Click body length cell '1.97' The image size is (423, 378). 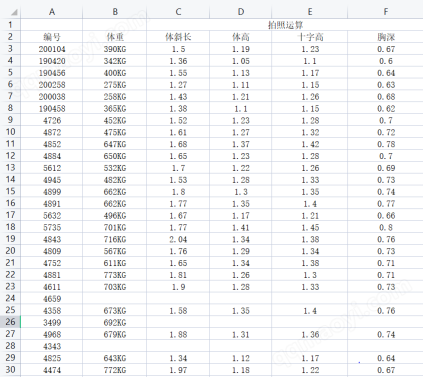[x=178, y=370]
